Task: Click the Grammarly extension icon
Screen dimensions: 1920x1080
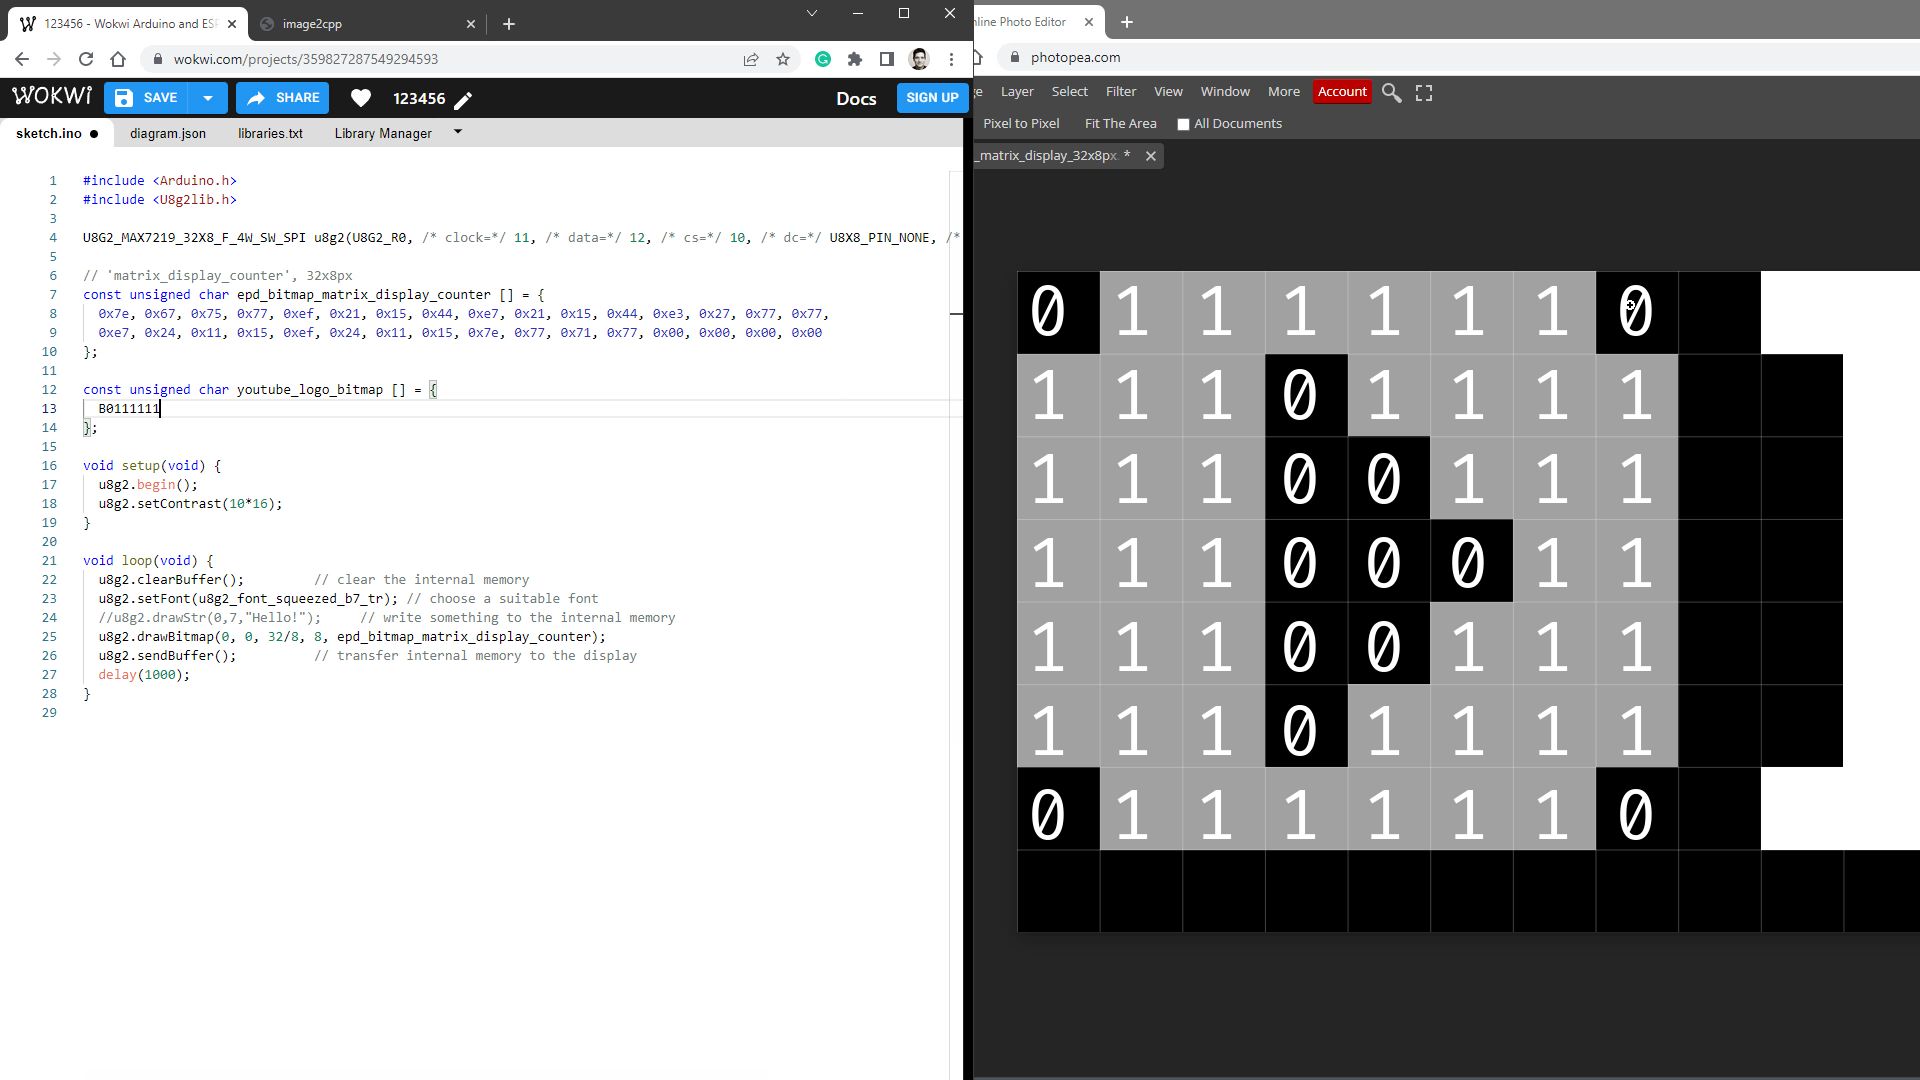Action: pyautogui.click(x=822, y=59)
